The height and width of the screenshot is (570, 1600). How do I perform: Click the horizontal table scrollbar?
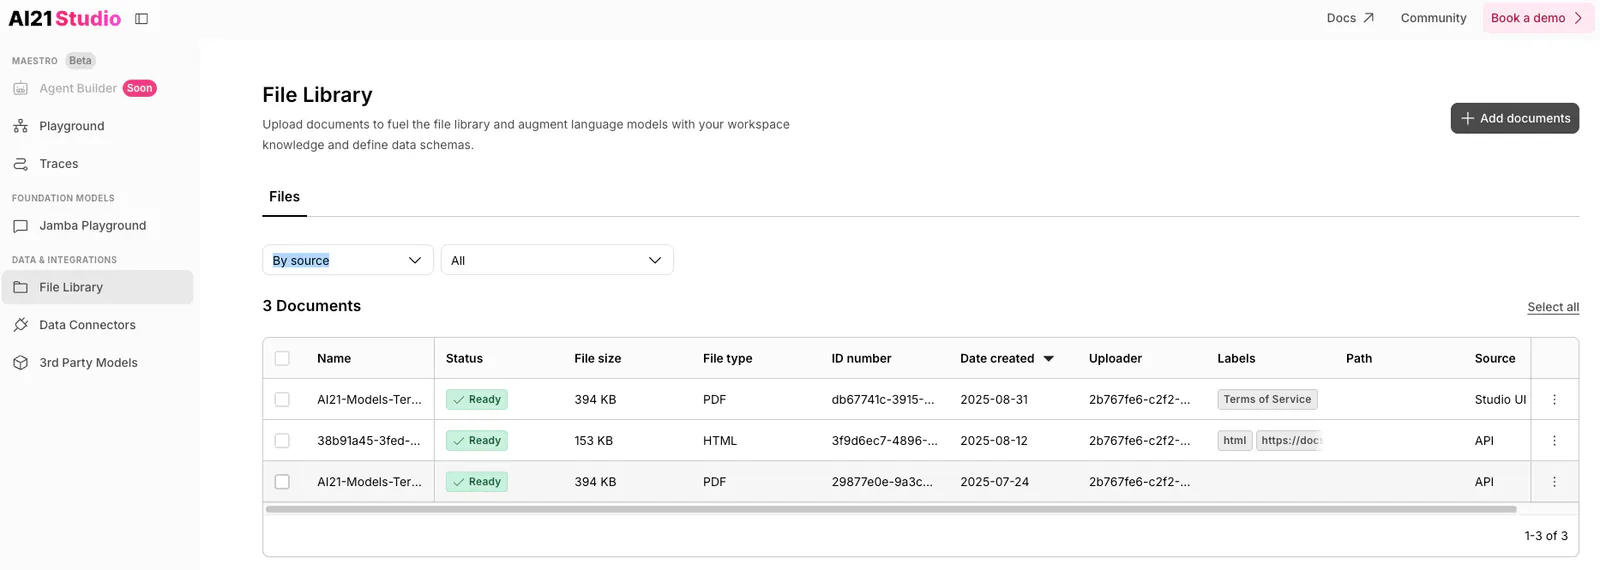[x=891, y=509]
